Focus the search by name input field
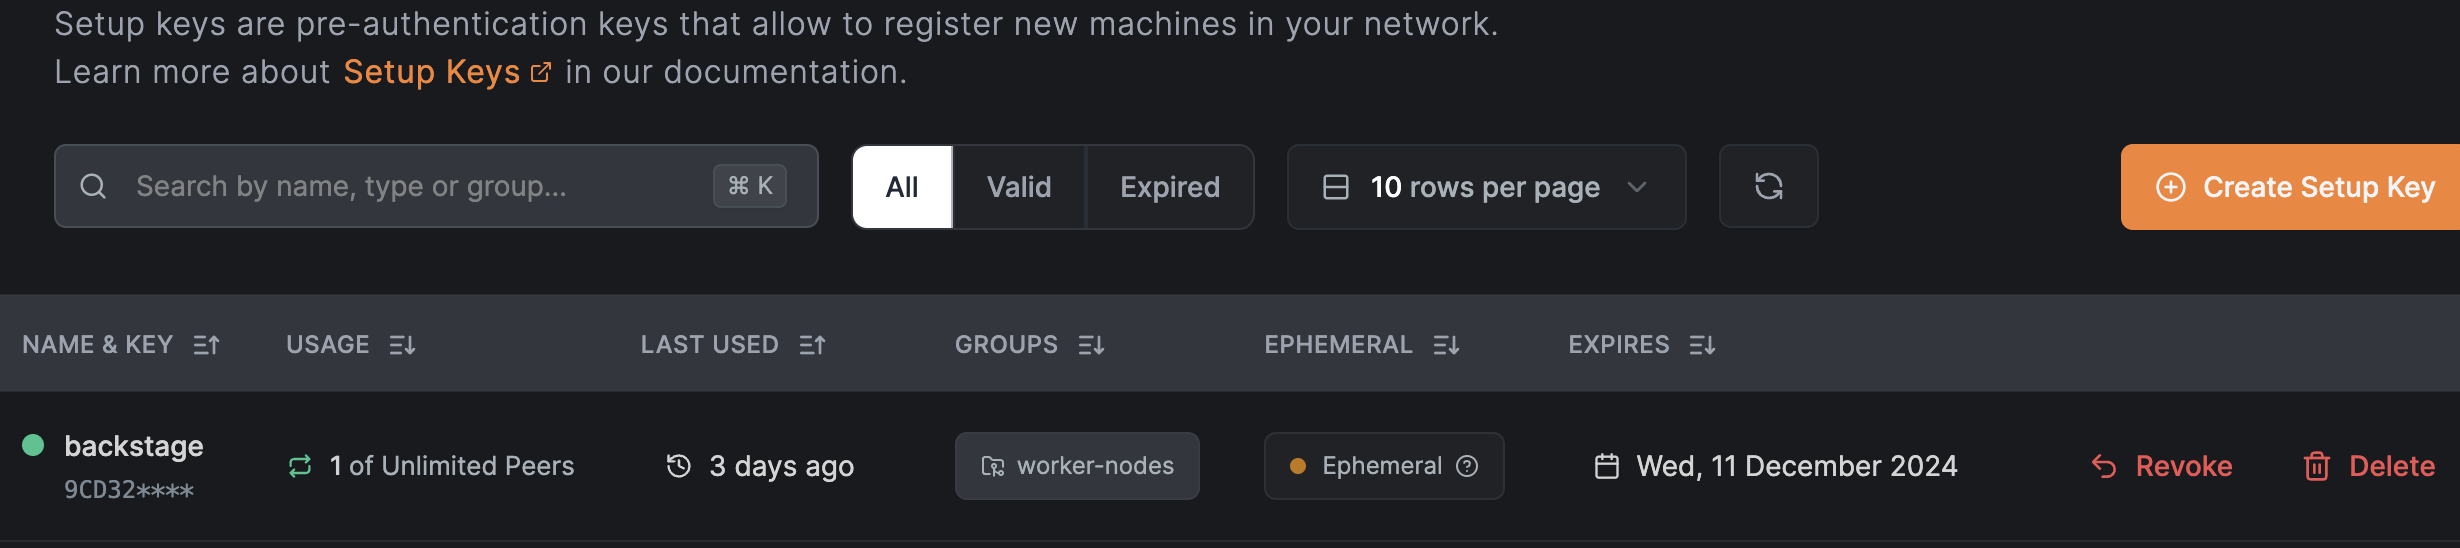The height and width of the screenshot is (548, 2460). (420, 187)
